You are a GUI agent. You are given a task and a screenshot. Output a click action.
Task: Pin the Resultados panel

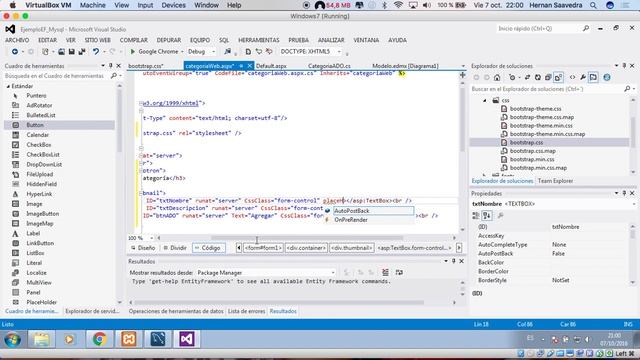pyautogui.click(x=453, y=261)
